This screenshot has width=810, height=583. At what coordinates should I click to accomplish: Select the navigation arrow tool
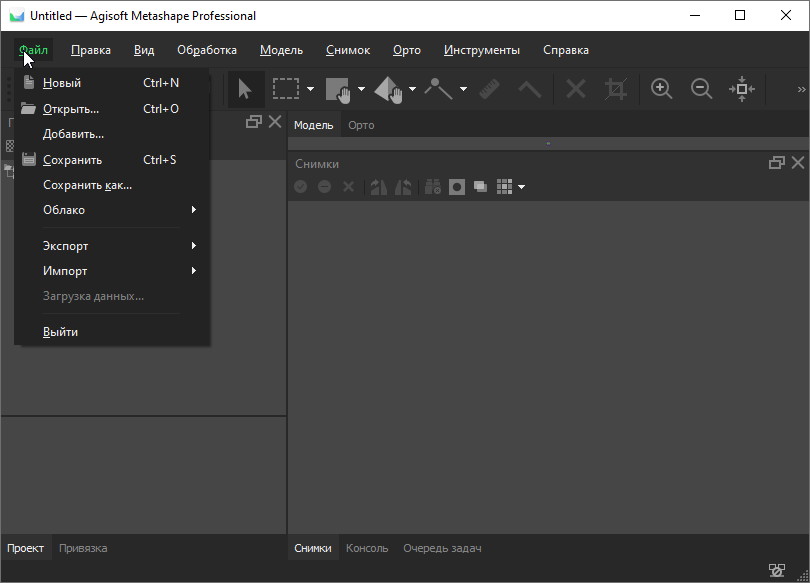(x=245, y=89)
